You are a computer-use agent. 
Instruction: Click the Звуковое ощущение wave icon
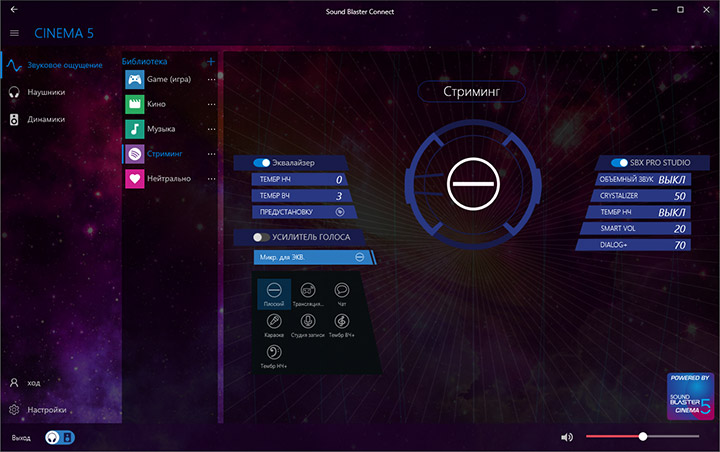click(x=14, y=66)
